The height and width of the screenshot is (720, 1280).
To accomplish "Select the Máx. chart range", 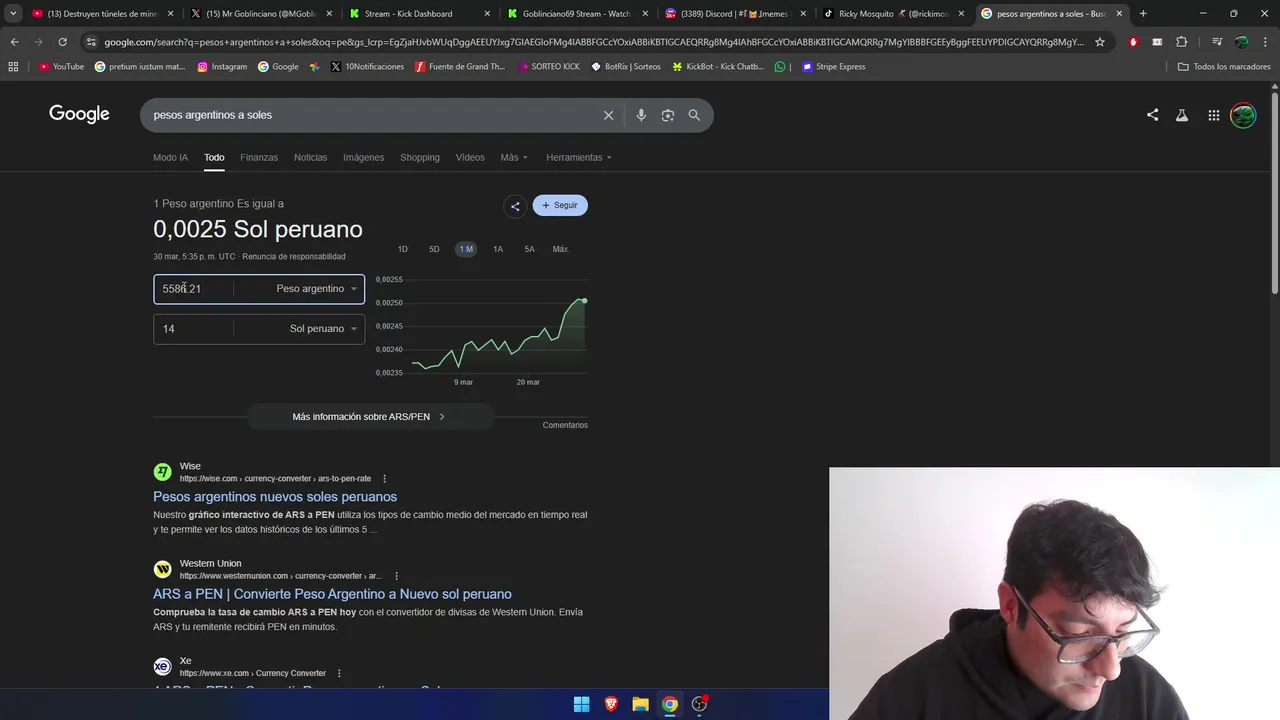I will coord(561,249).
